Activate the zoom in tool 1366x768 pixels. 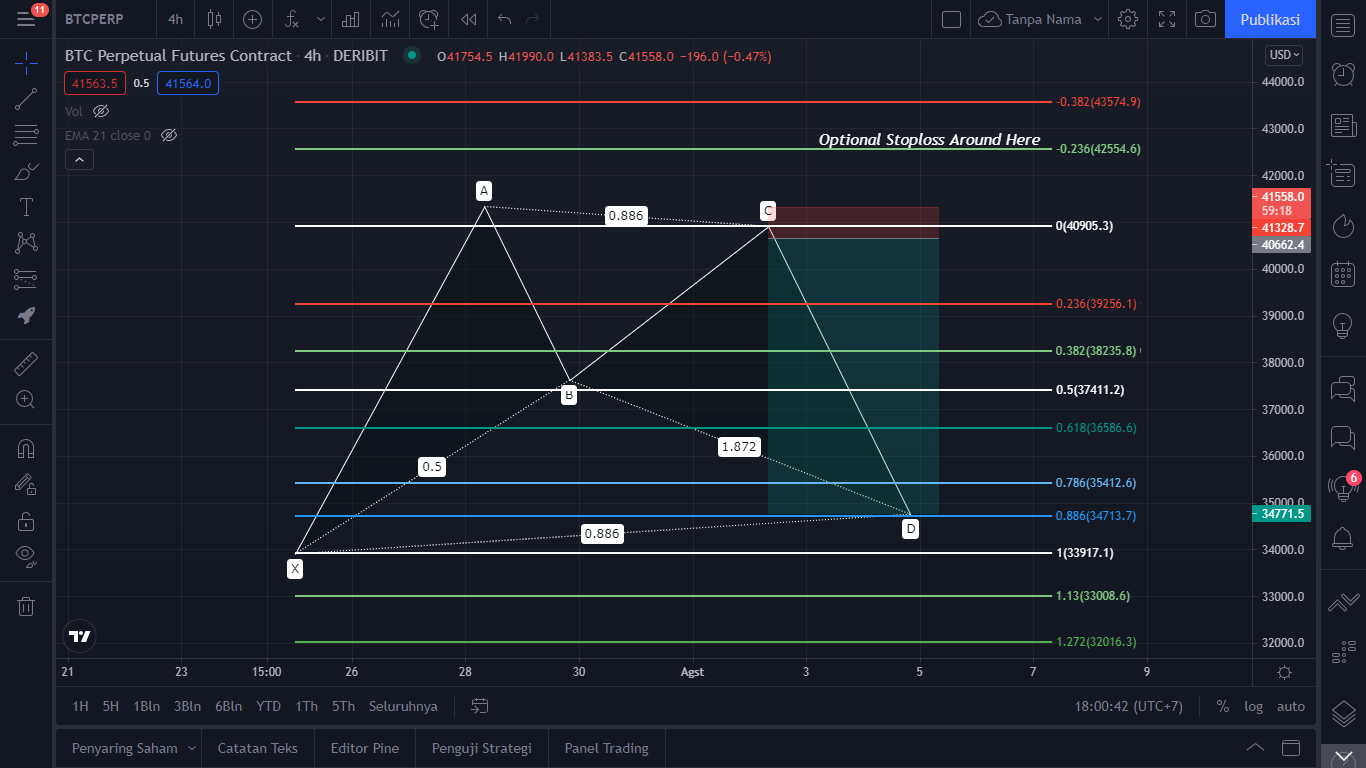pos(26,399)
